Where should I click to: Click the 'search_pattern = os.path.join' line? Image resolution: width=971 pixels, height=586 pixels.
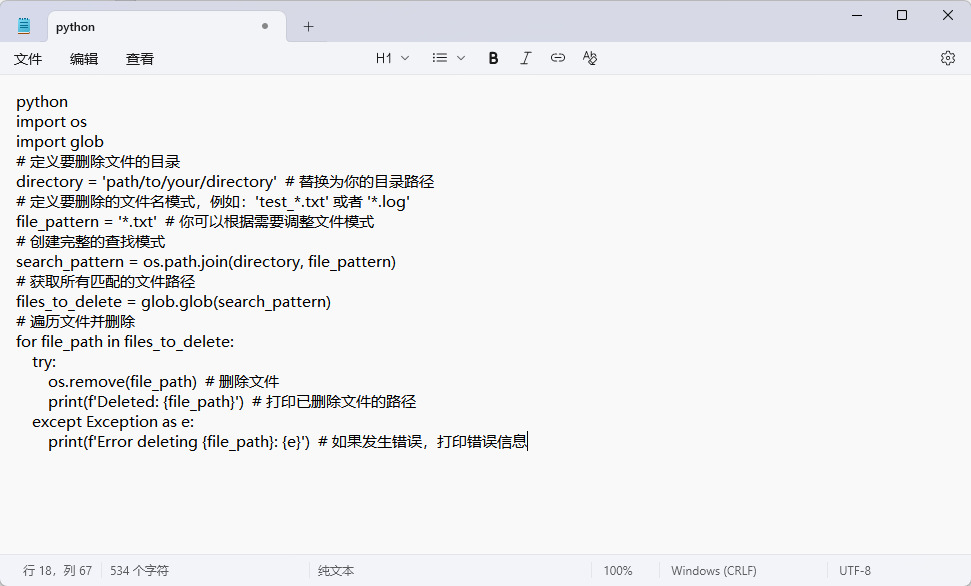[206, 261]
